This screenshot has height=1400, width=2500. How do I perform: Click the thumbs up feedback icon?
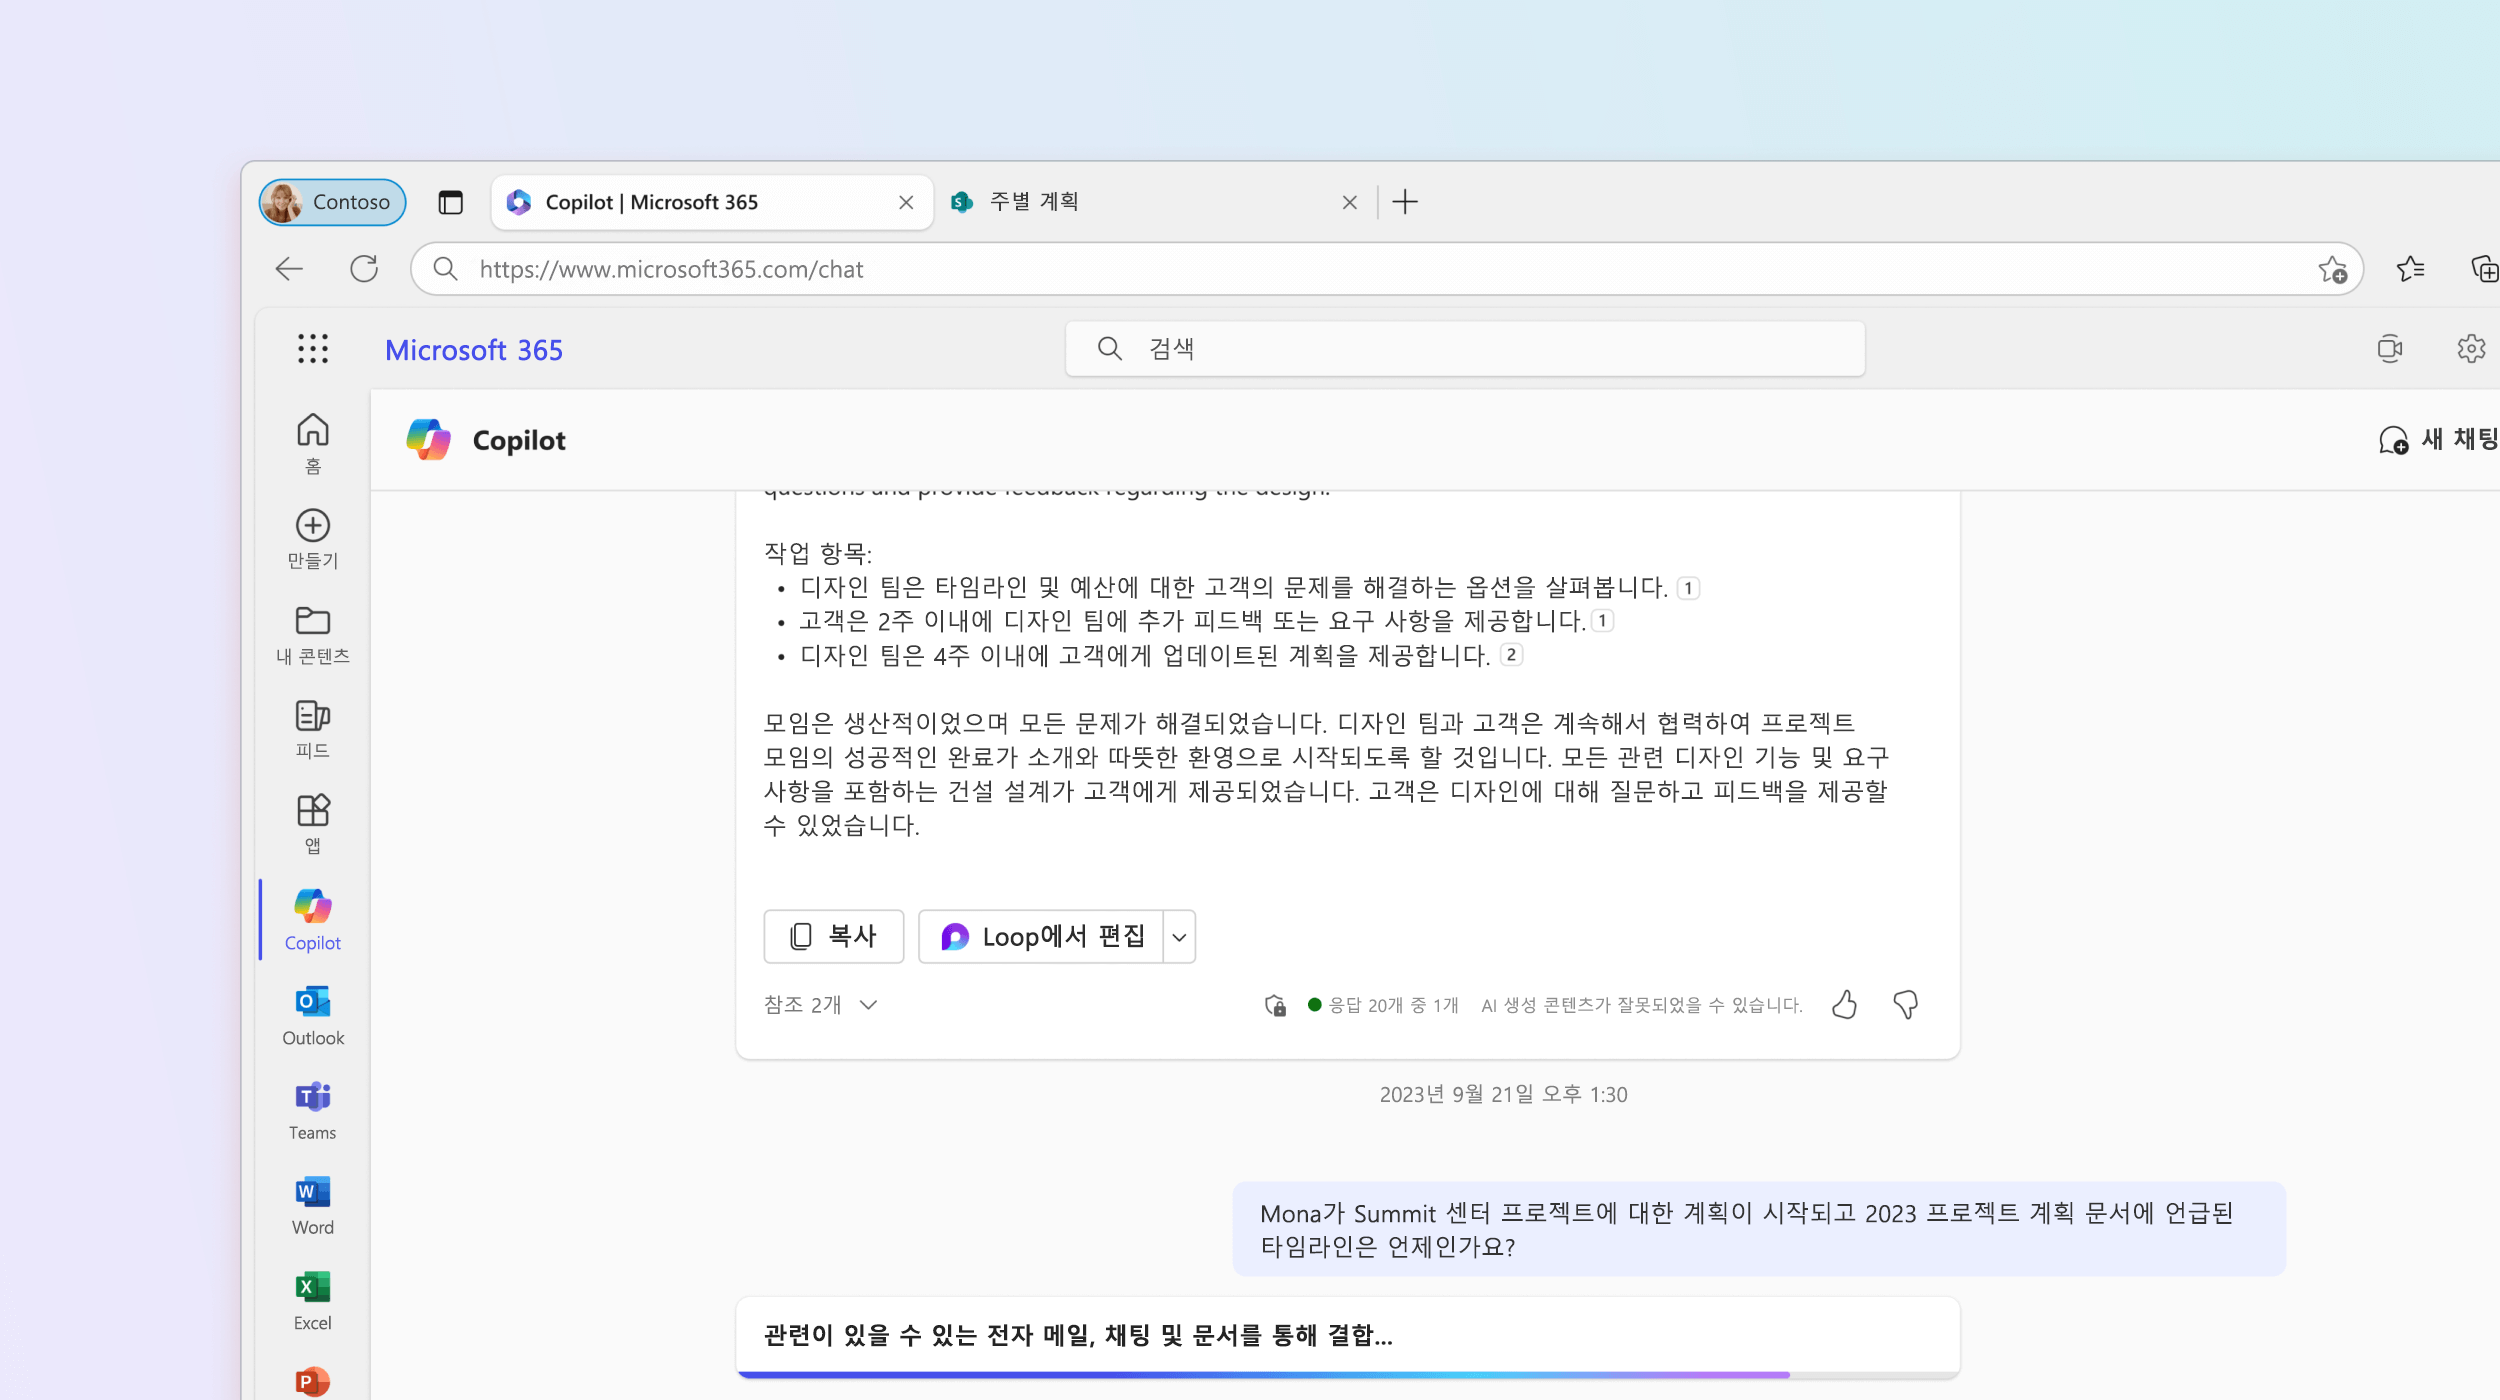(1845, 1004)
